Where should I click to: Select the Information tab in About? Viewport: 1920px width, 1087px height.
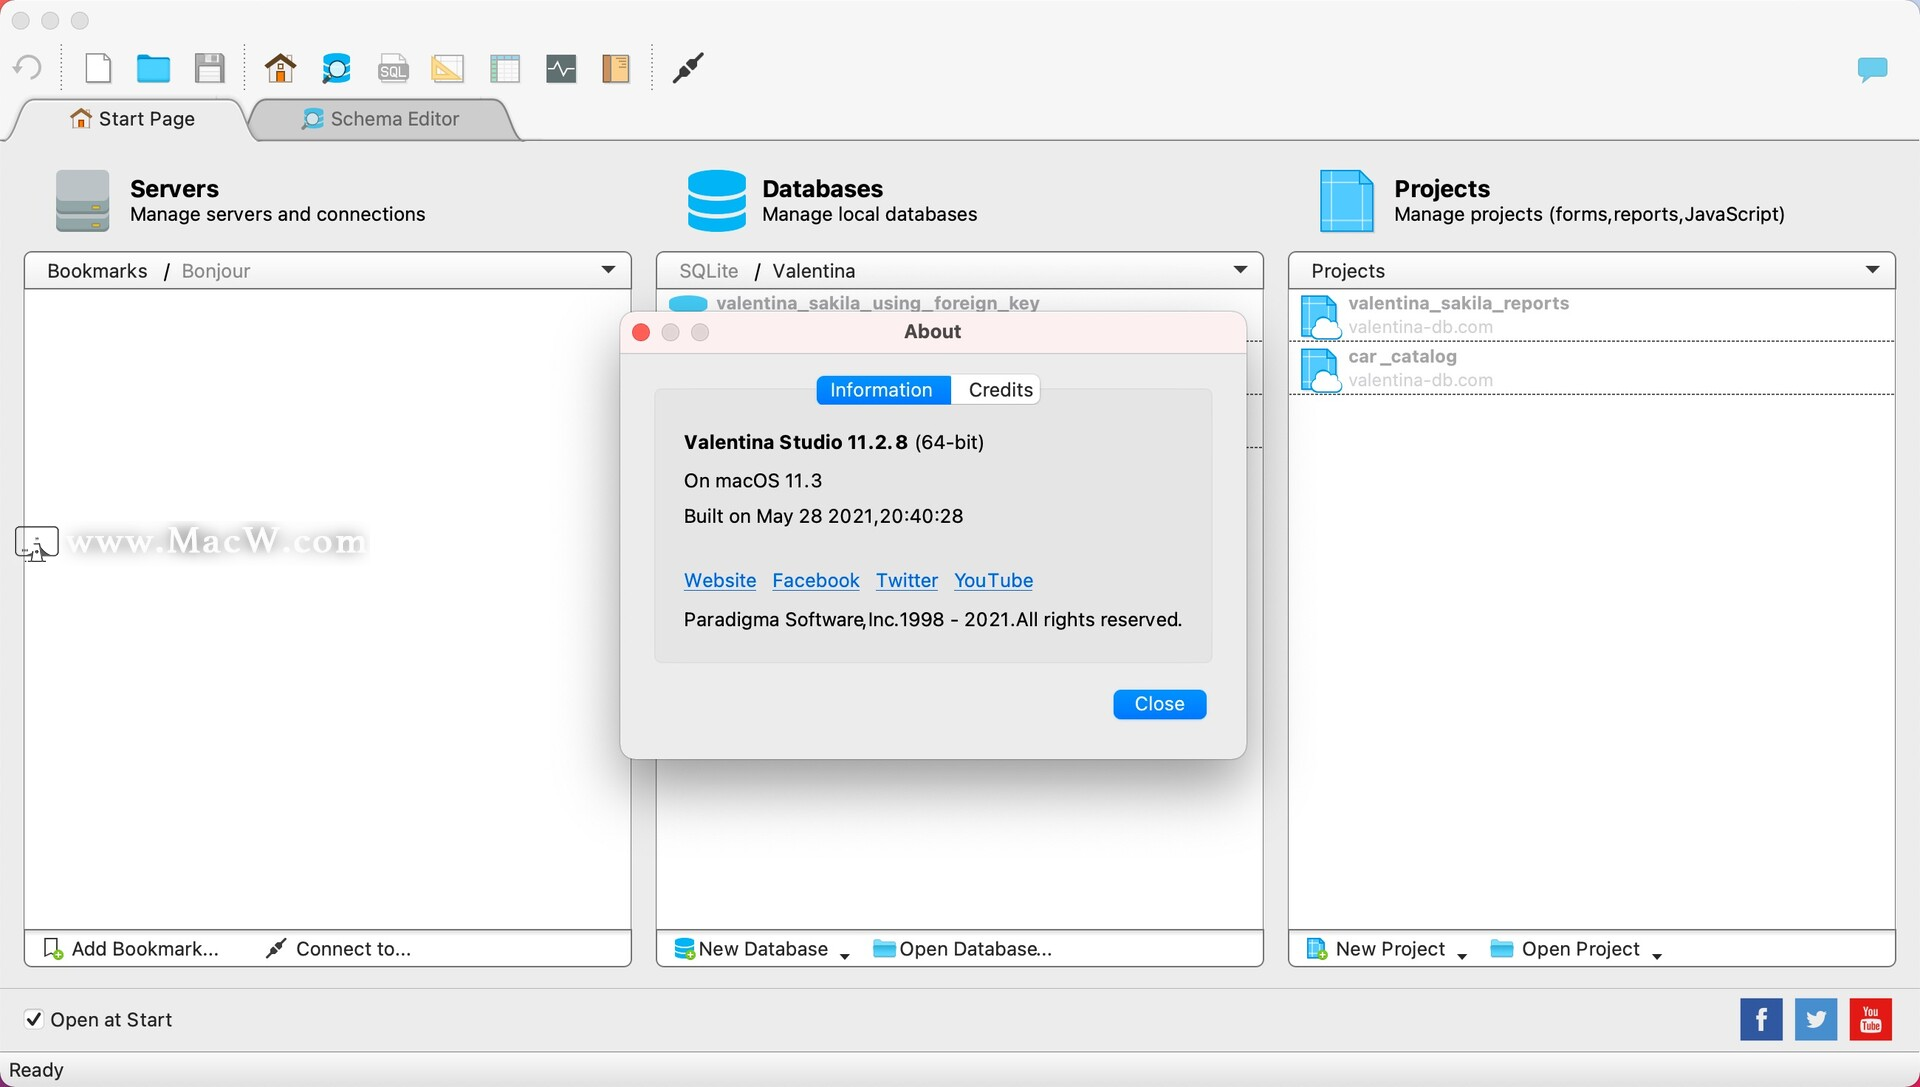[x=880, y=389]
